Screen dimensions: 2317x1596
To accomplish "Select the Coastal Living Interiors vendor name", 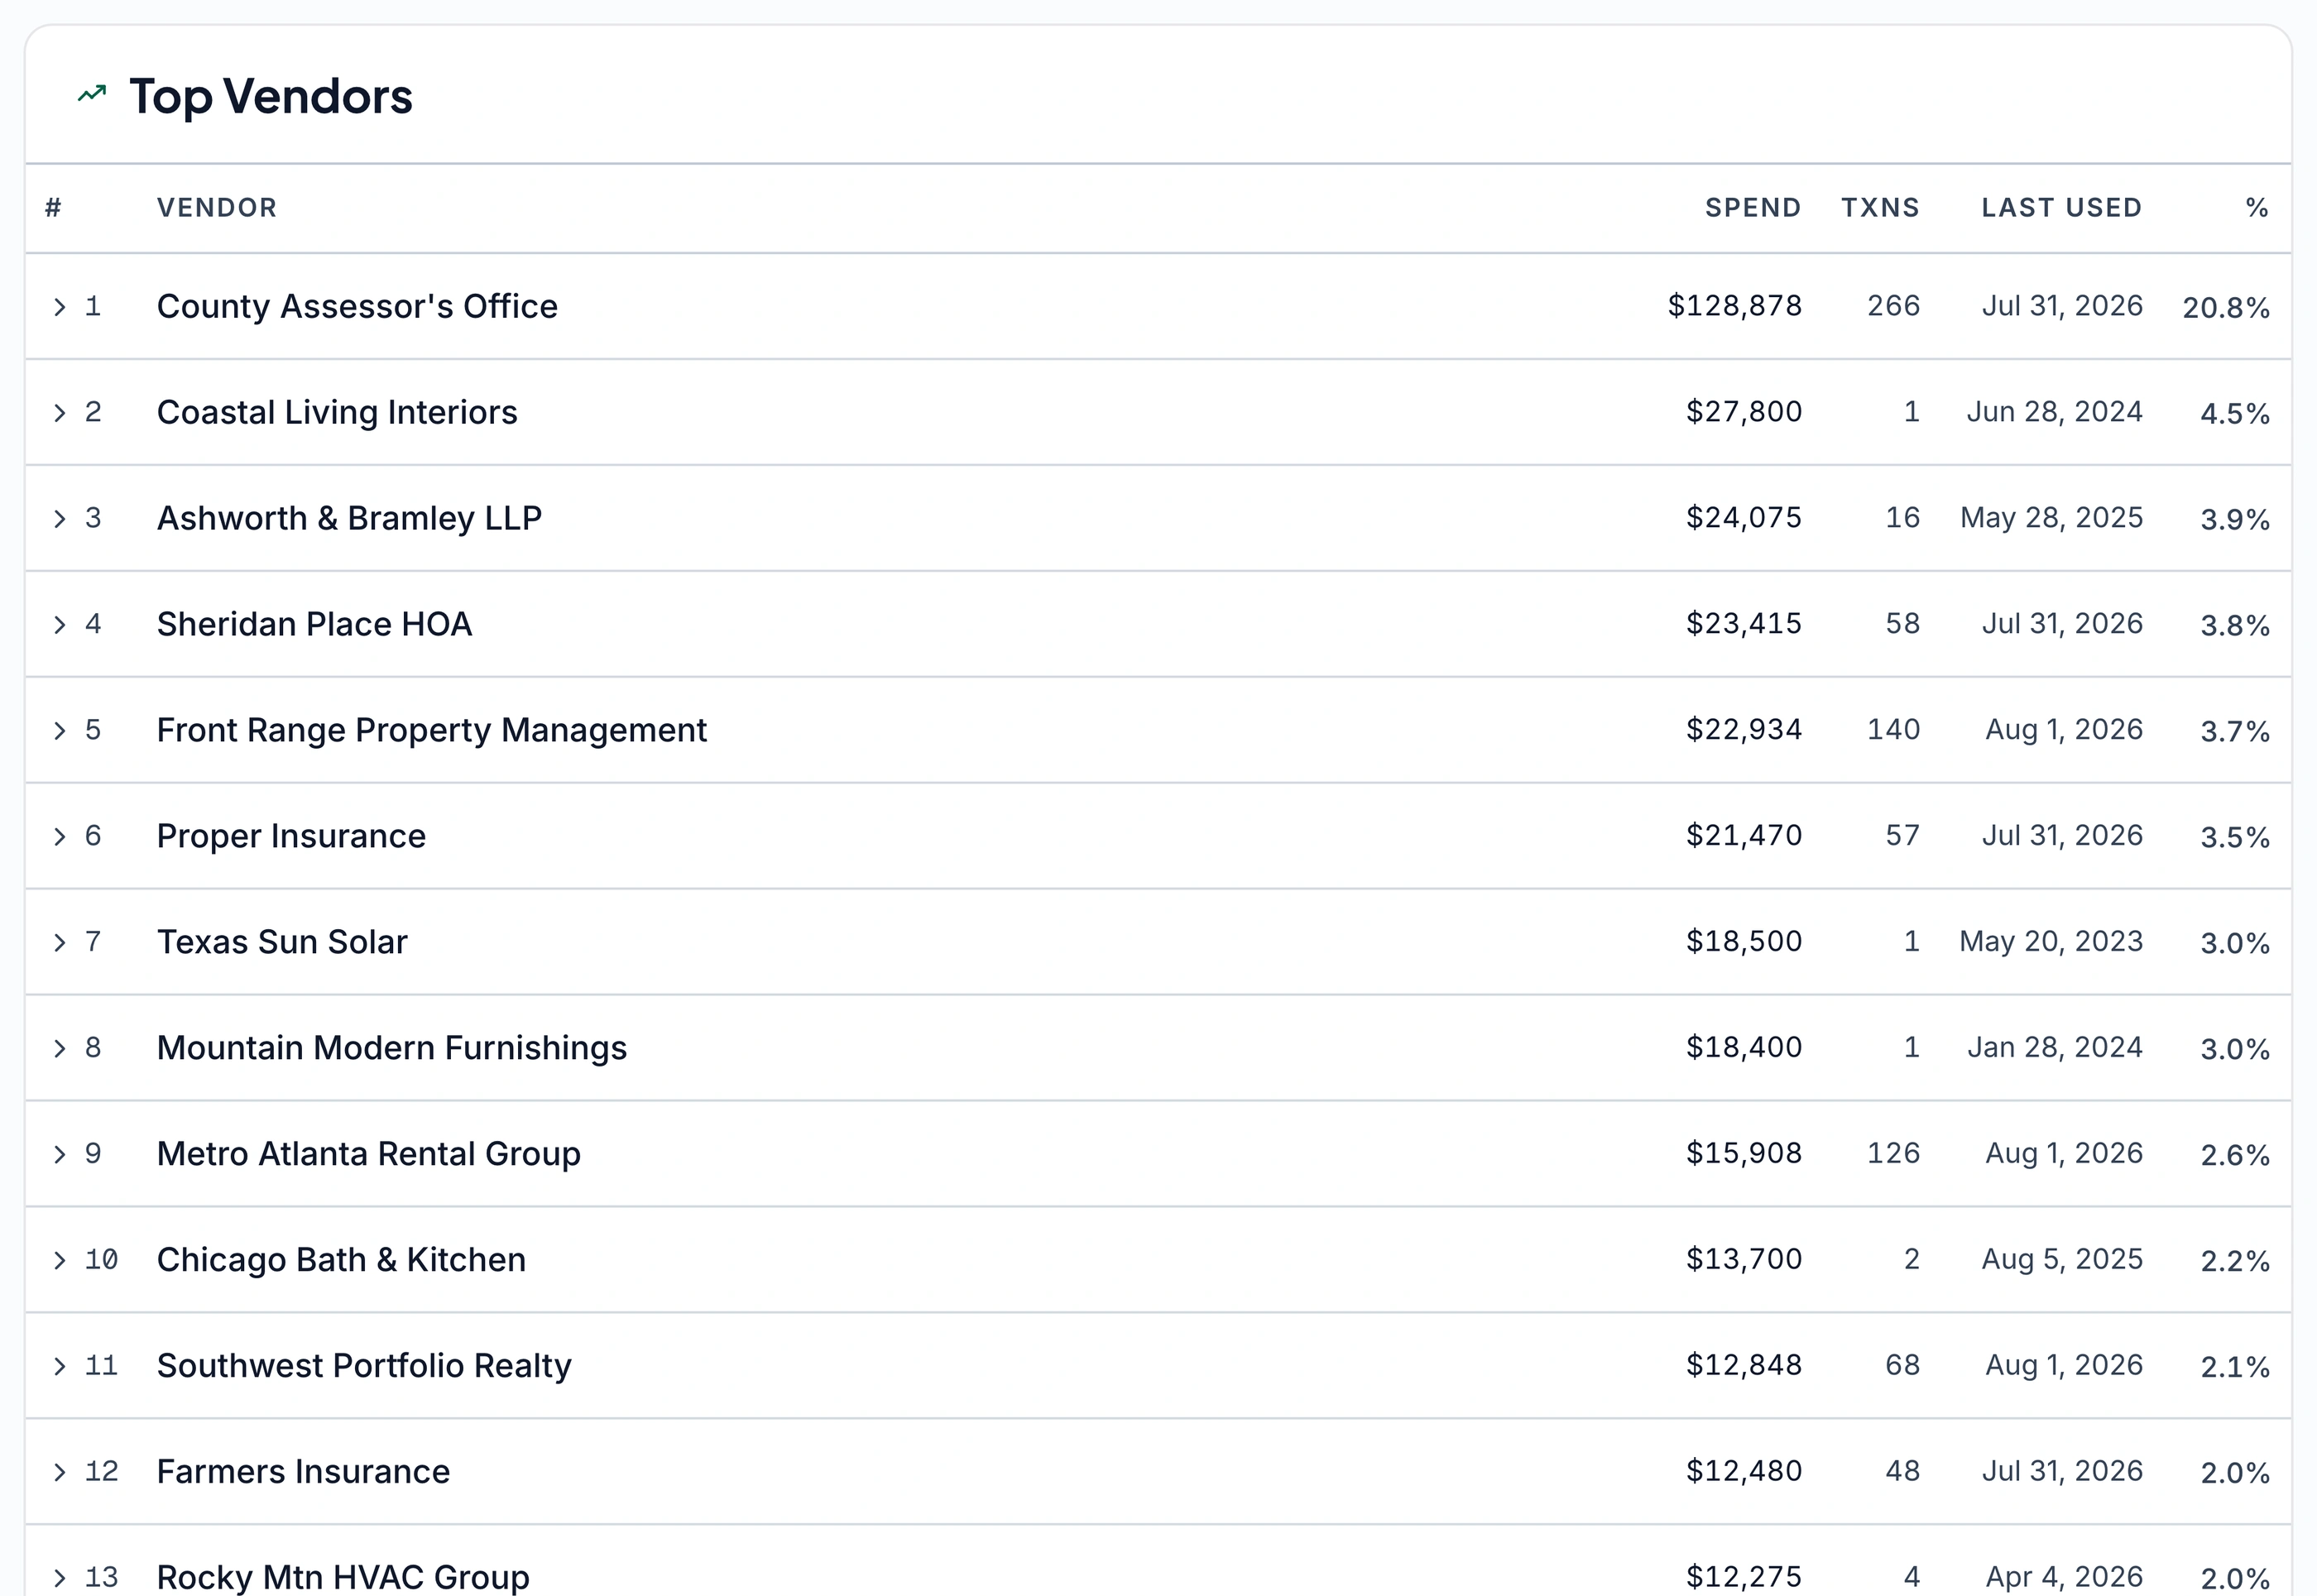I will point(337,412).
